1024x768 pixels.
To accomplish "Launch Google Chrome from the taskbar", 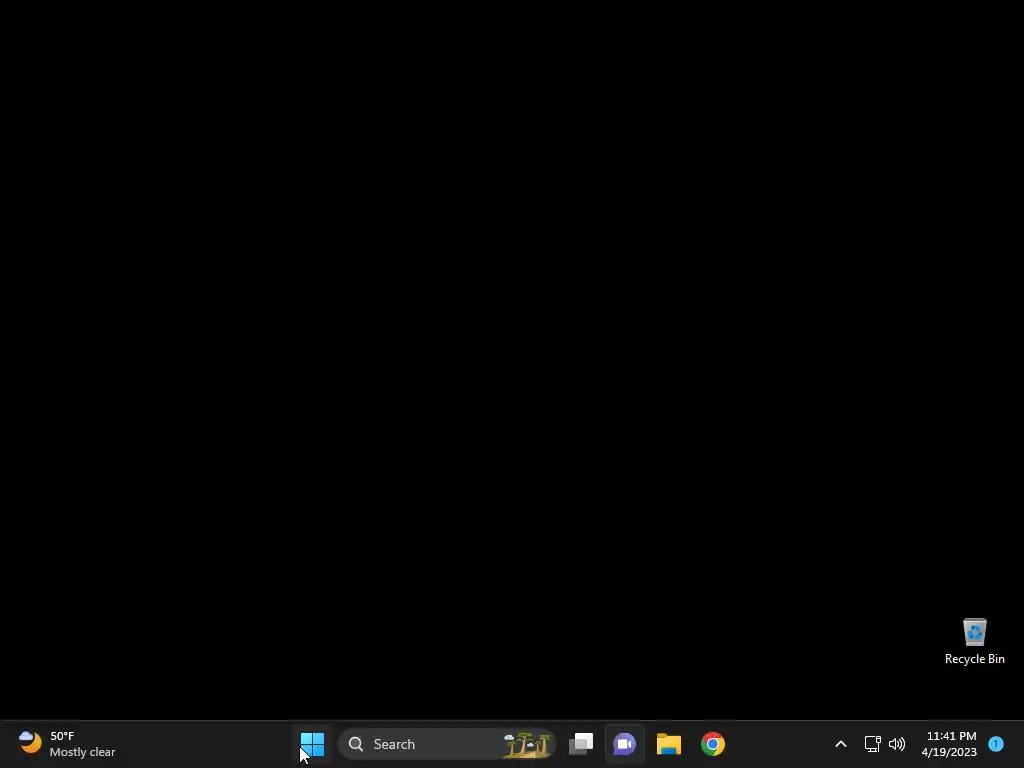I will (x=712, y=744).
